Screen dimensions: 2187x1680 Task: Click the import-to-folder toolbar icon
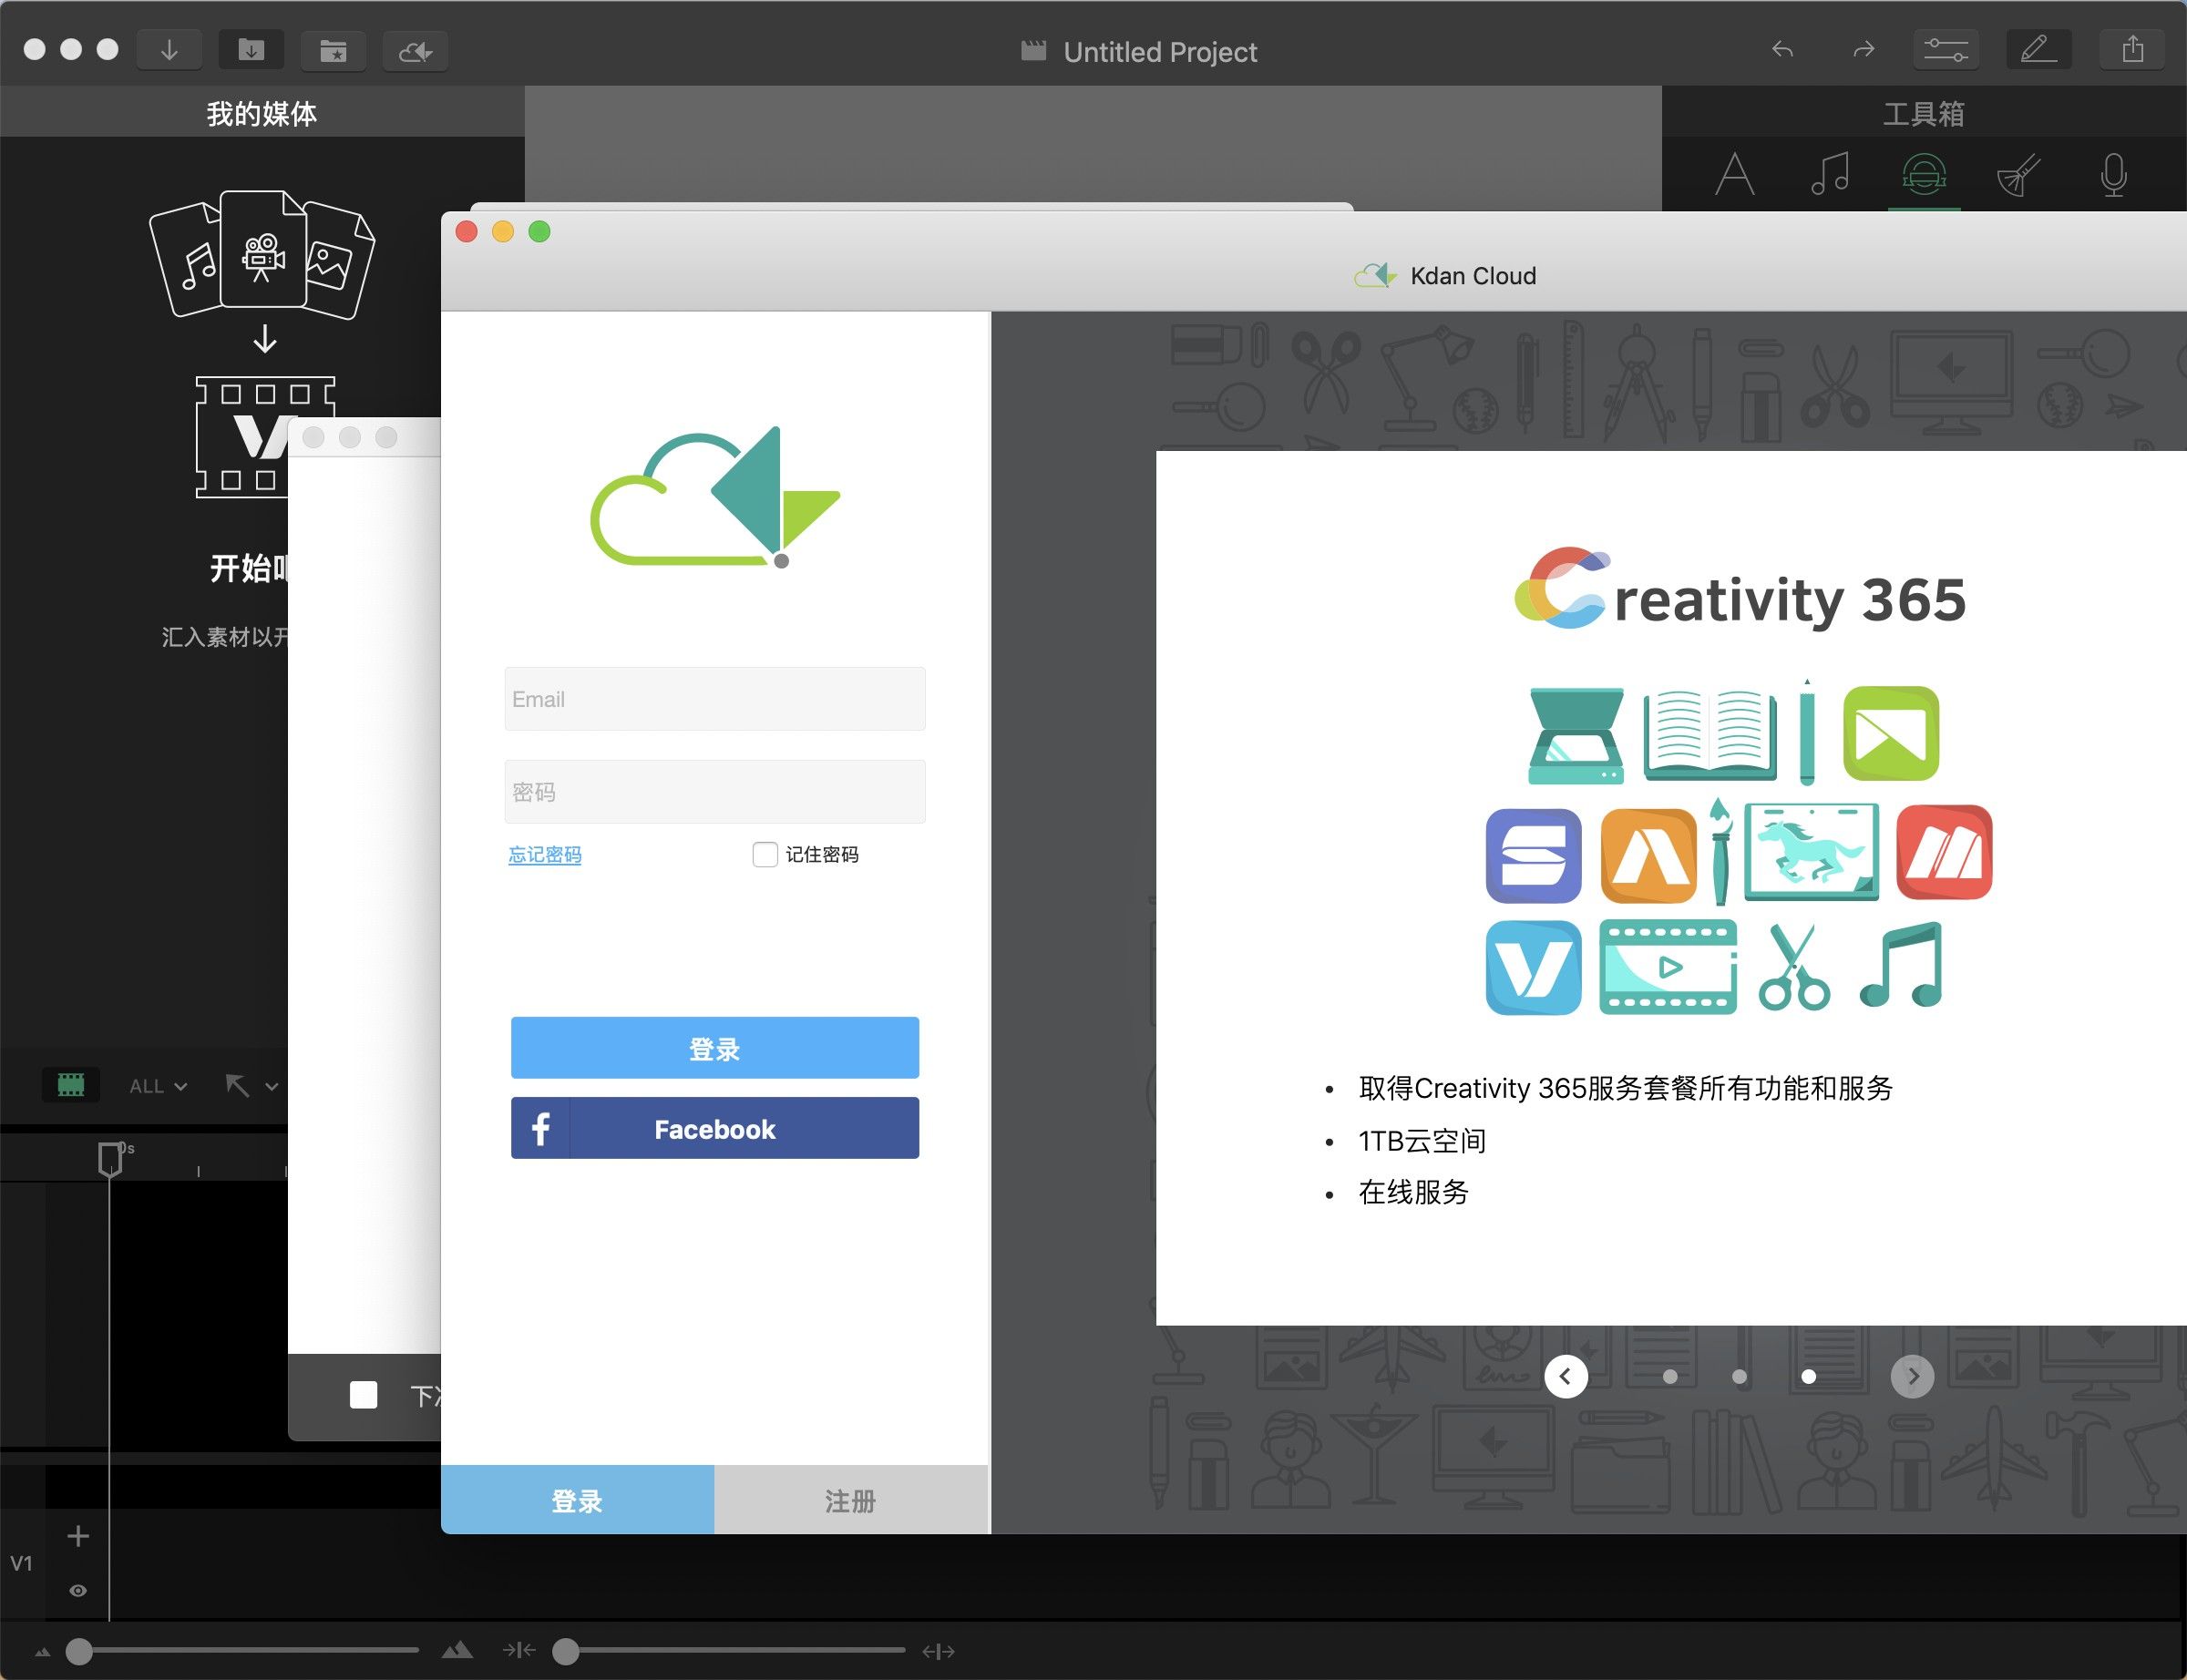tap(251, 50)
